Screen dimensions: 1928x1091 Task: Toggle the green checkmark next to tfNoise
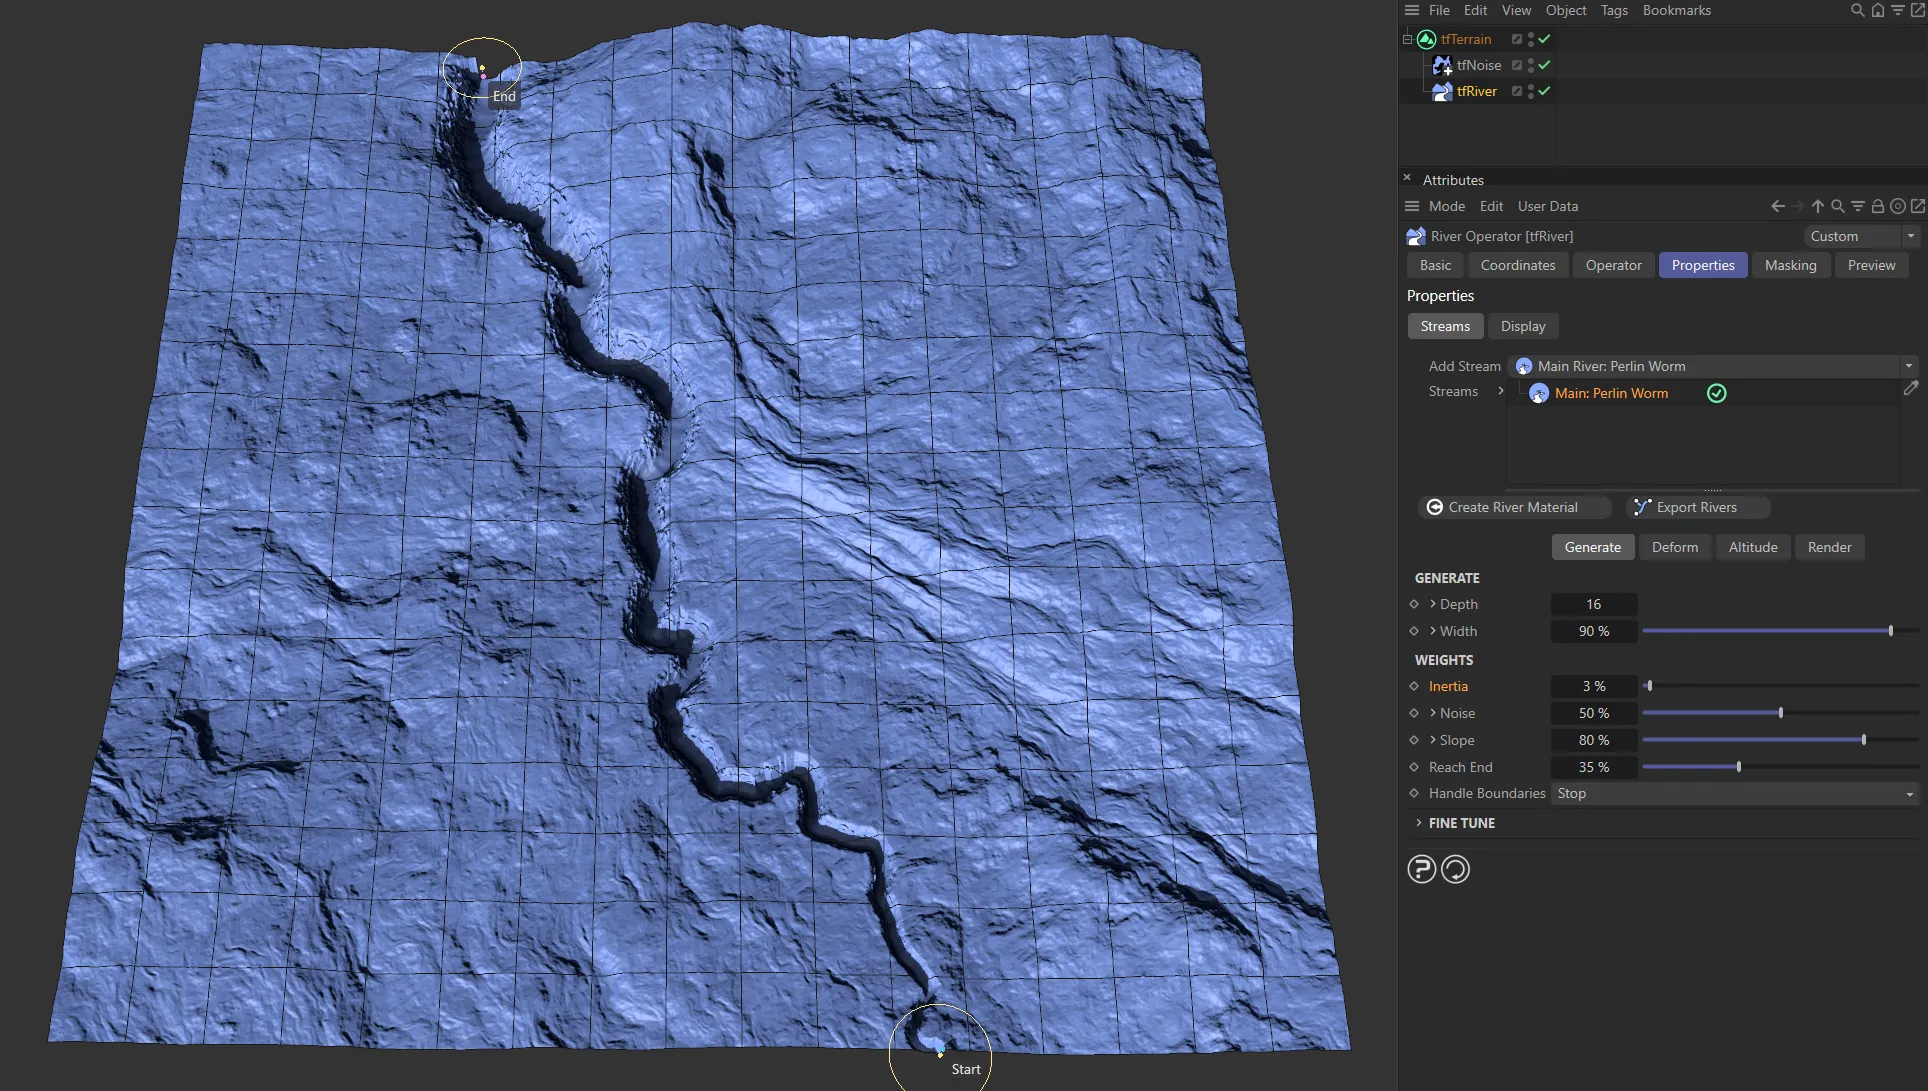pos(1544,65)
